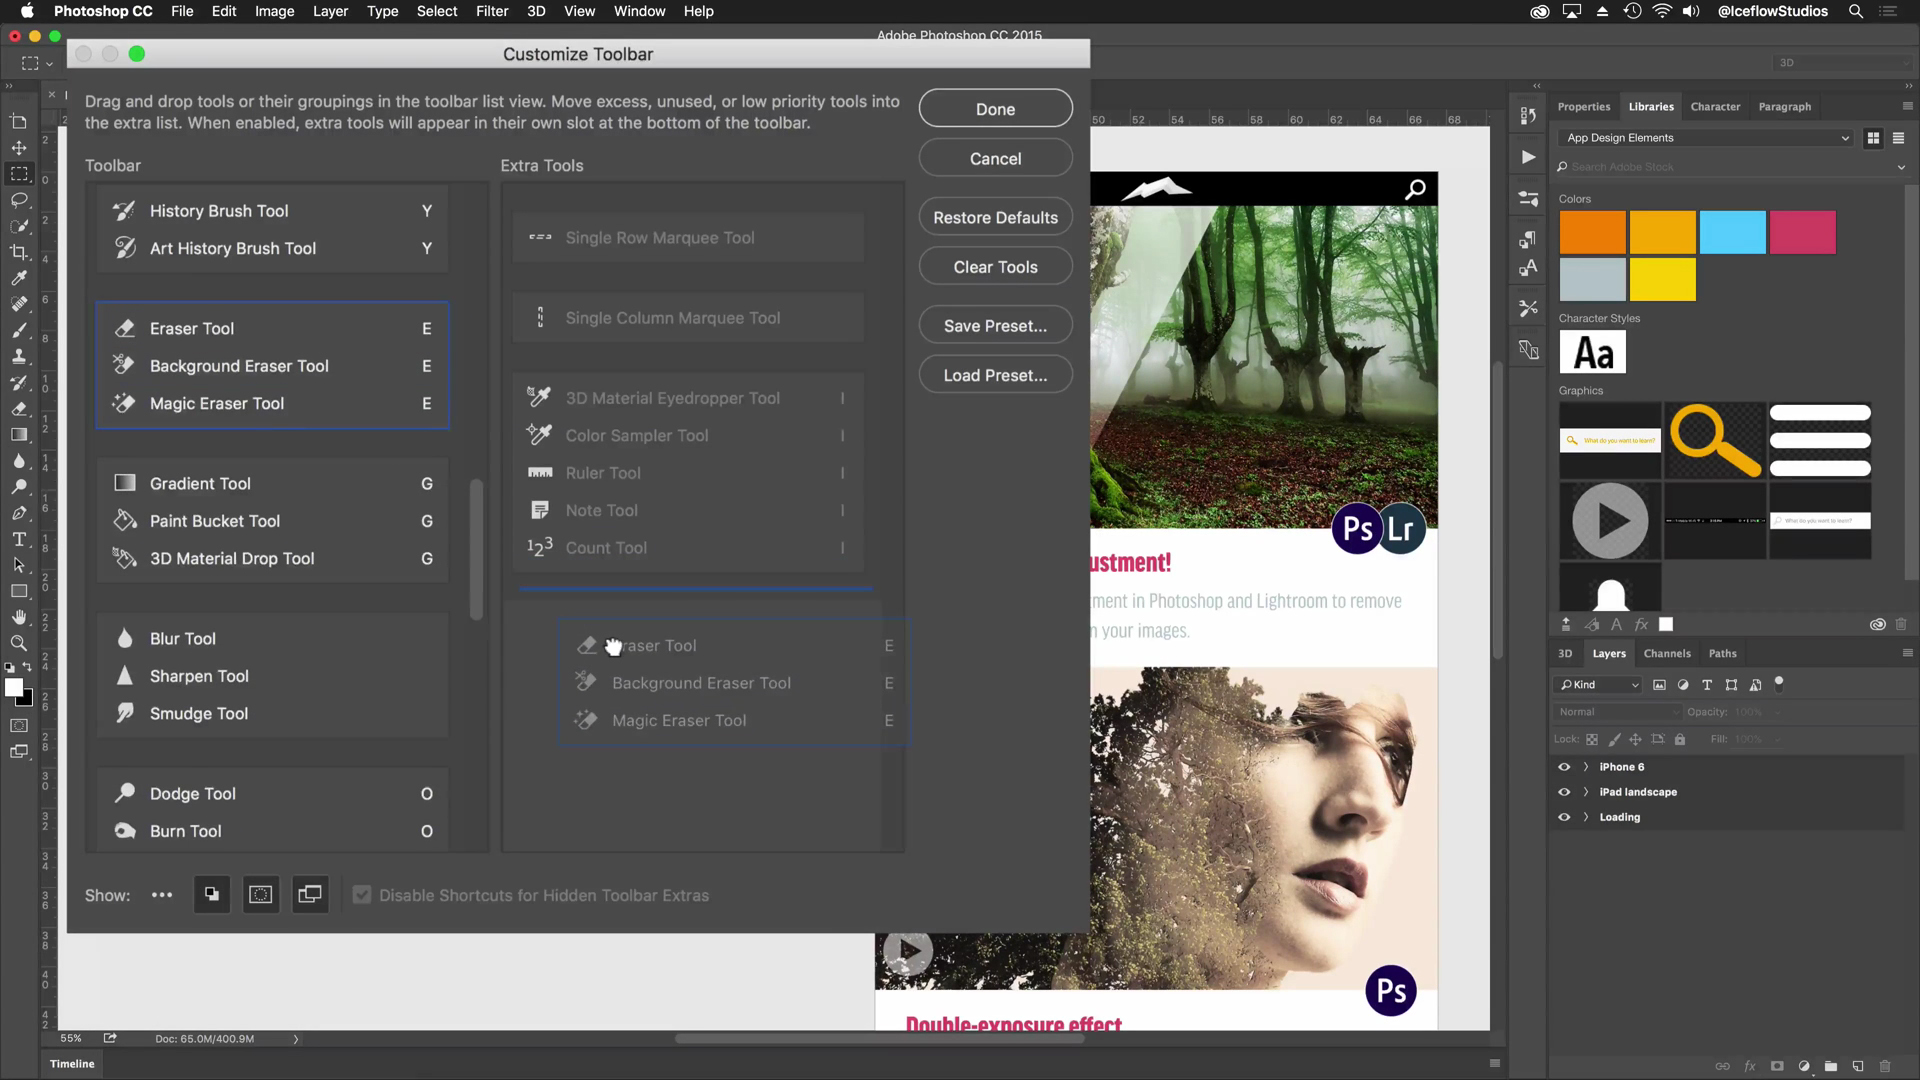The image size is (1920, 1080).
Task: Click the Restore Defaults button
Action: pos(996,216)
